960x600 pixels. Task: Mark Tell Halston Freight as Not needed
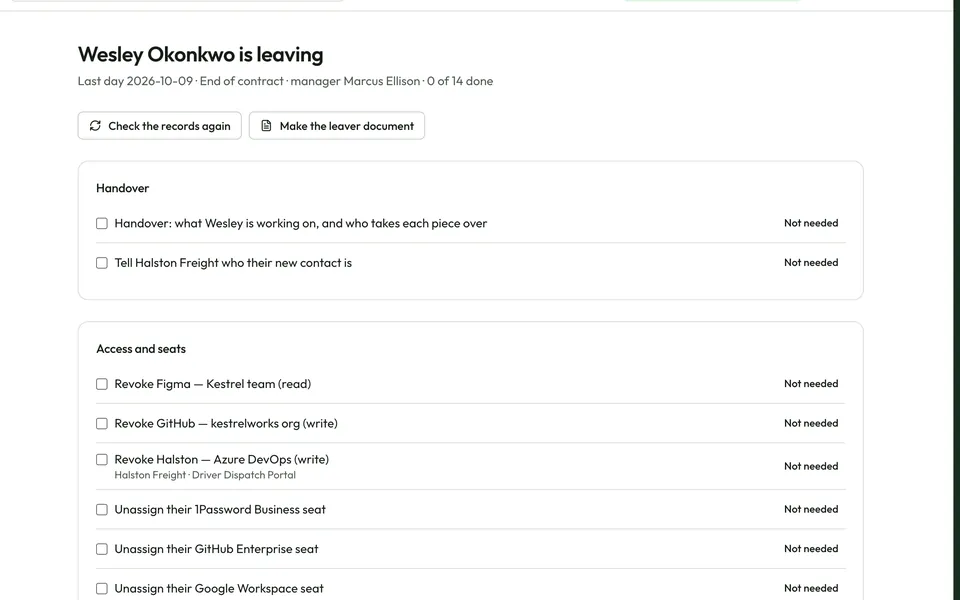tap(811, 262)
